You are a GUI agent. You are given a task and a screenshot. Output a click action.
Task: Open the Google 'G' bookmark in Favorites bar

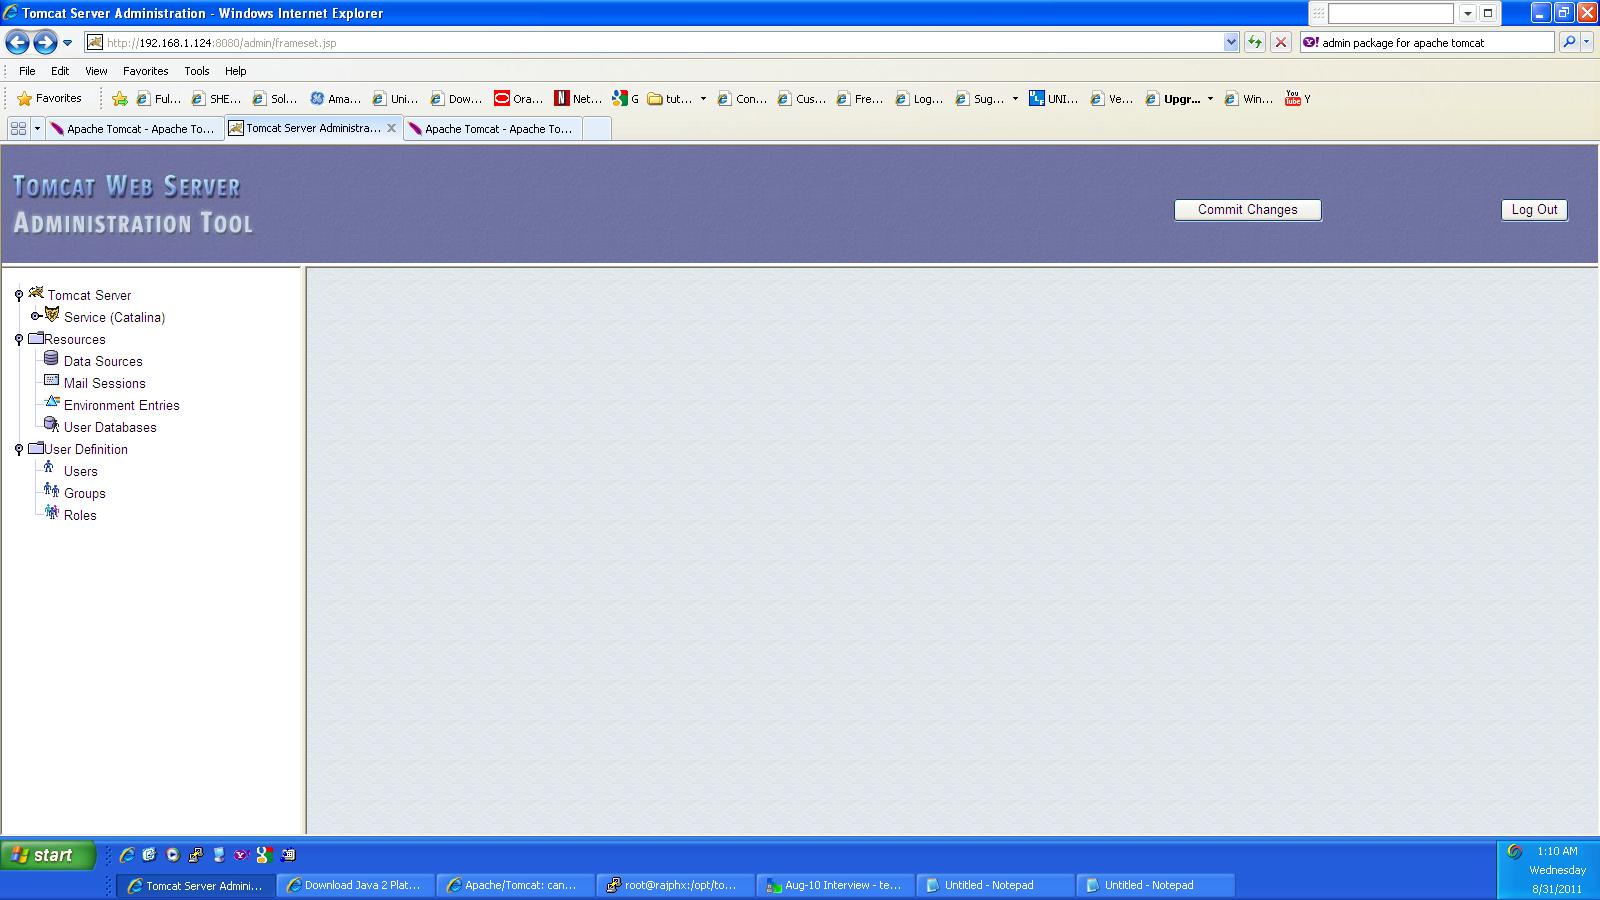tap(626, 98)
